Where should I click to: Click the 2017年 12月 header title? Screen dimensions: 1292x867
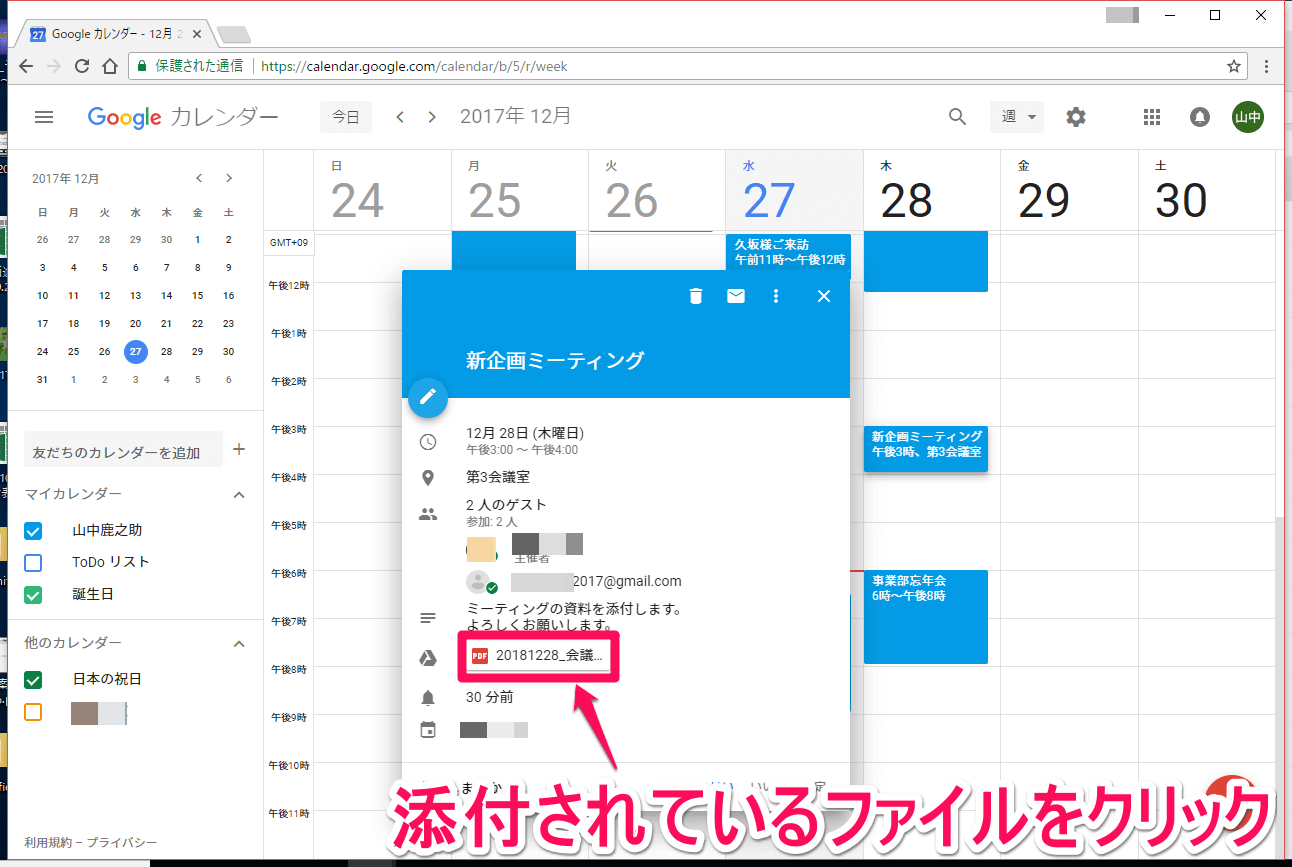tap(516, 117)
